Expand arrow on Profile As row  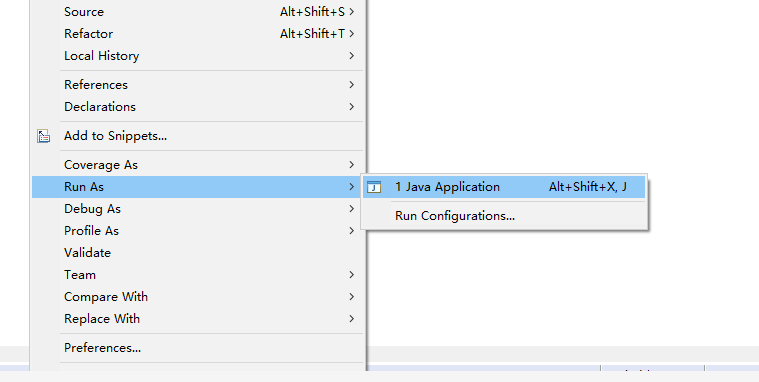(352, 231)
